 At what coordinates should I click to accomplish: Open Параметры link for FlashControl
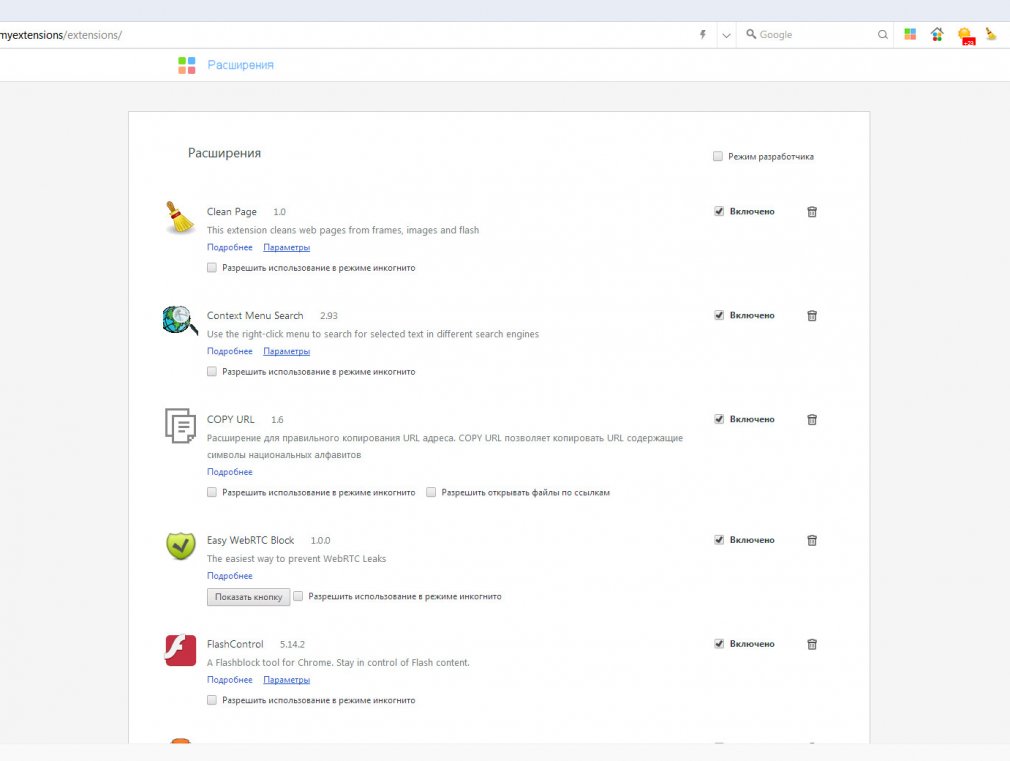[287, 680]
